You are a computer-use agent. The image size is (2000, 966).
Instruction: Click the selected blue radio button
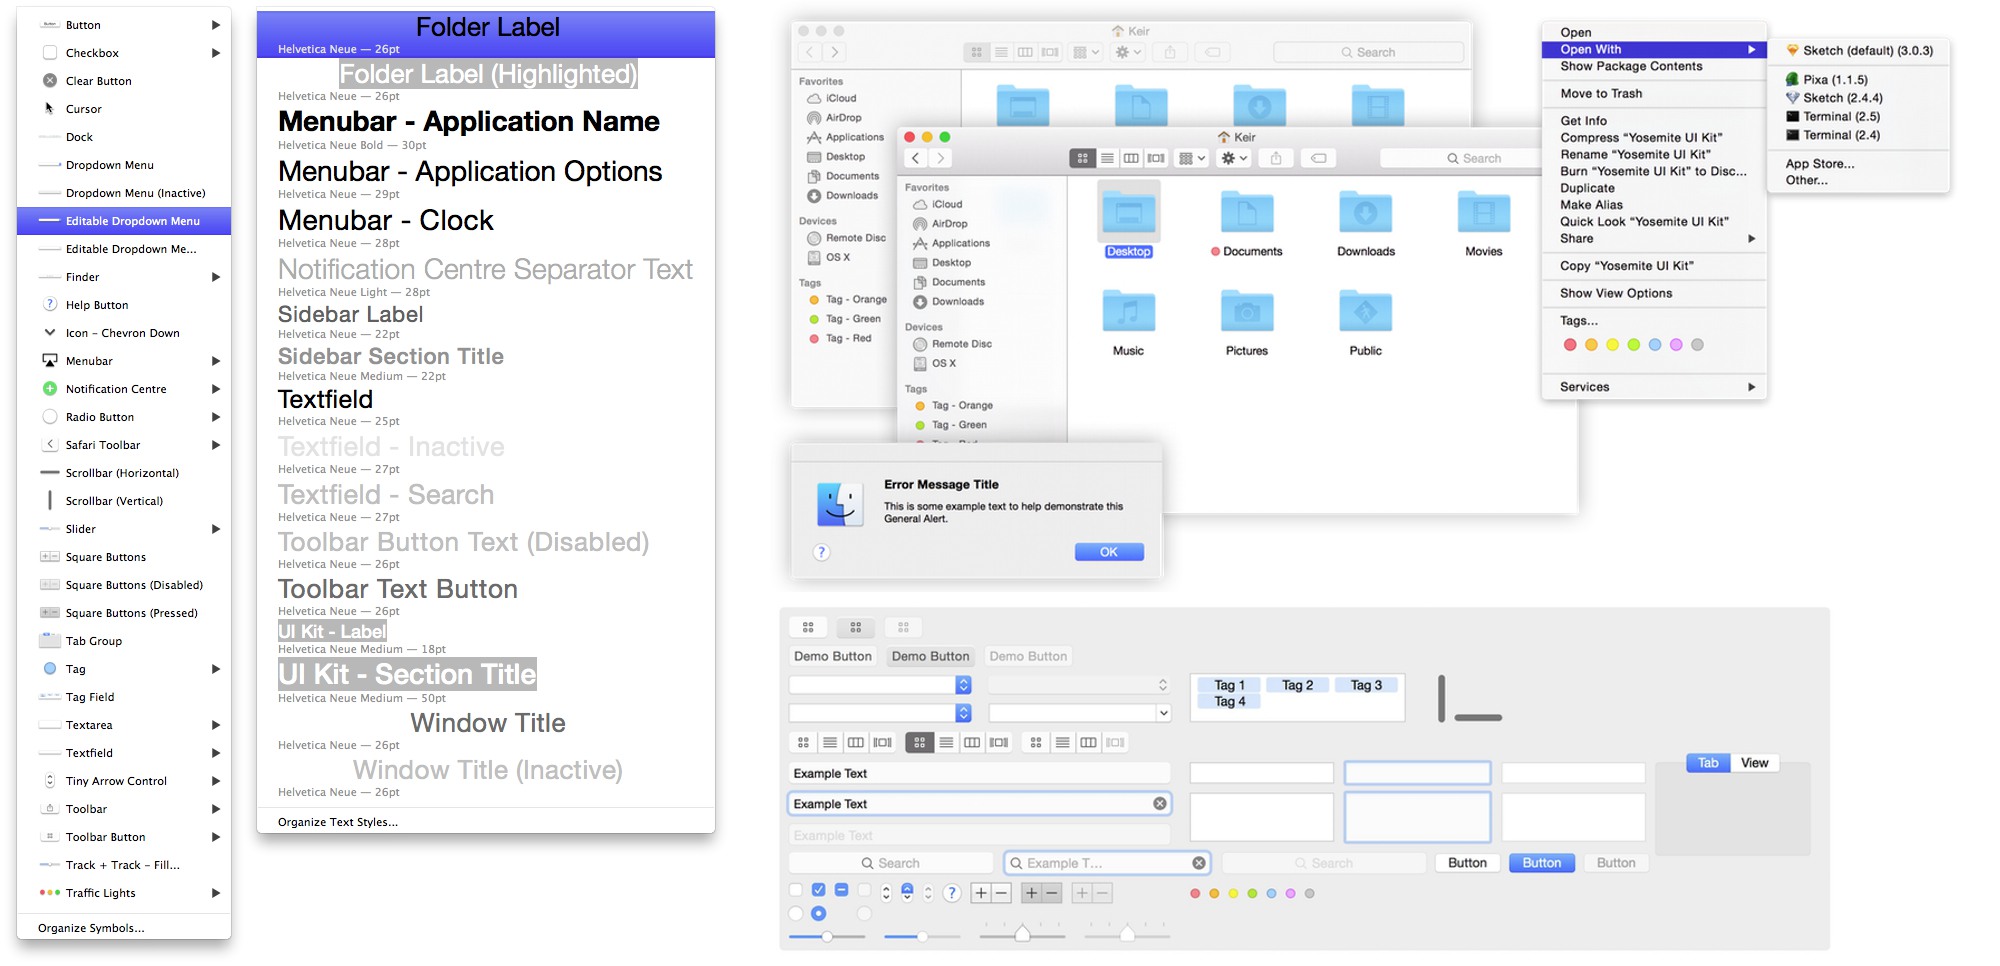tap(818, 913)
